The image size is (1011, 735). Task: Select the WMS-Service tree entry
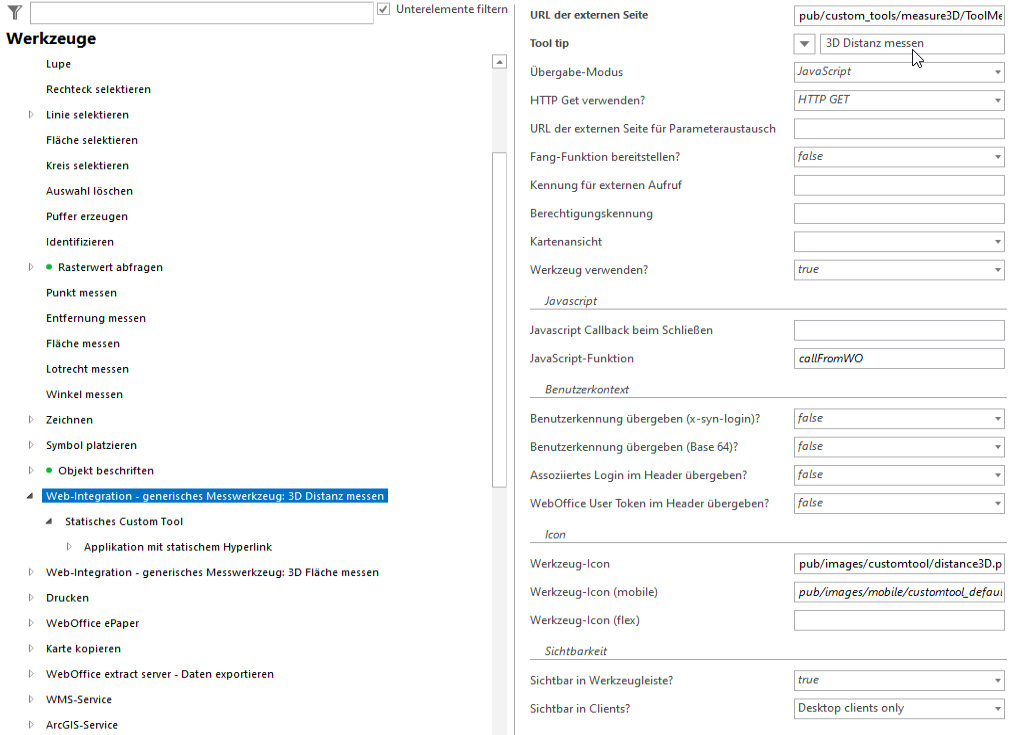(x=80, y=699)
